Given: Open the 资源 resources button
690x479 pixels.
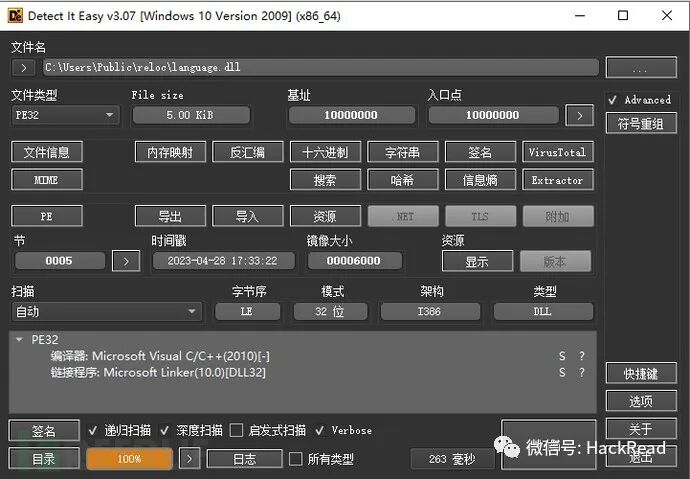Looking at the screenshot, I should 325,216.
